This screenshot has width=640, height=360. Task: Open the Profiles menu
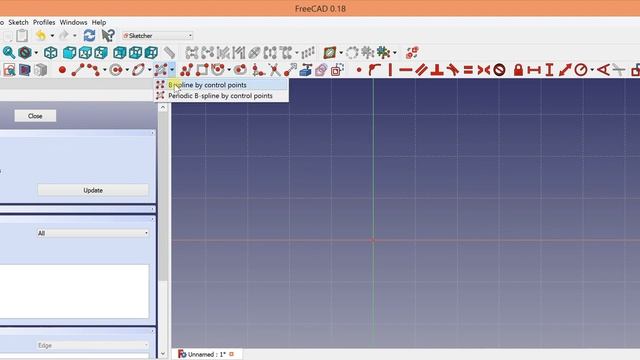point(44,22)
